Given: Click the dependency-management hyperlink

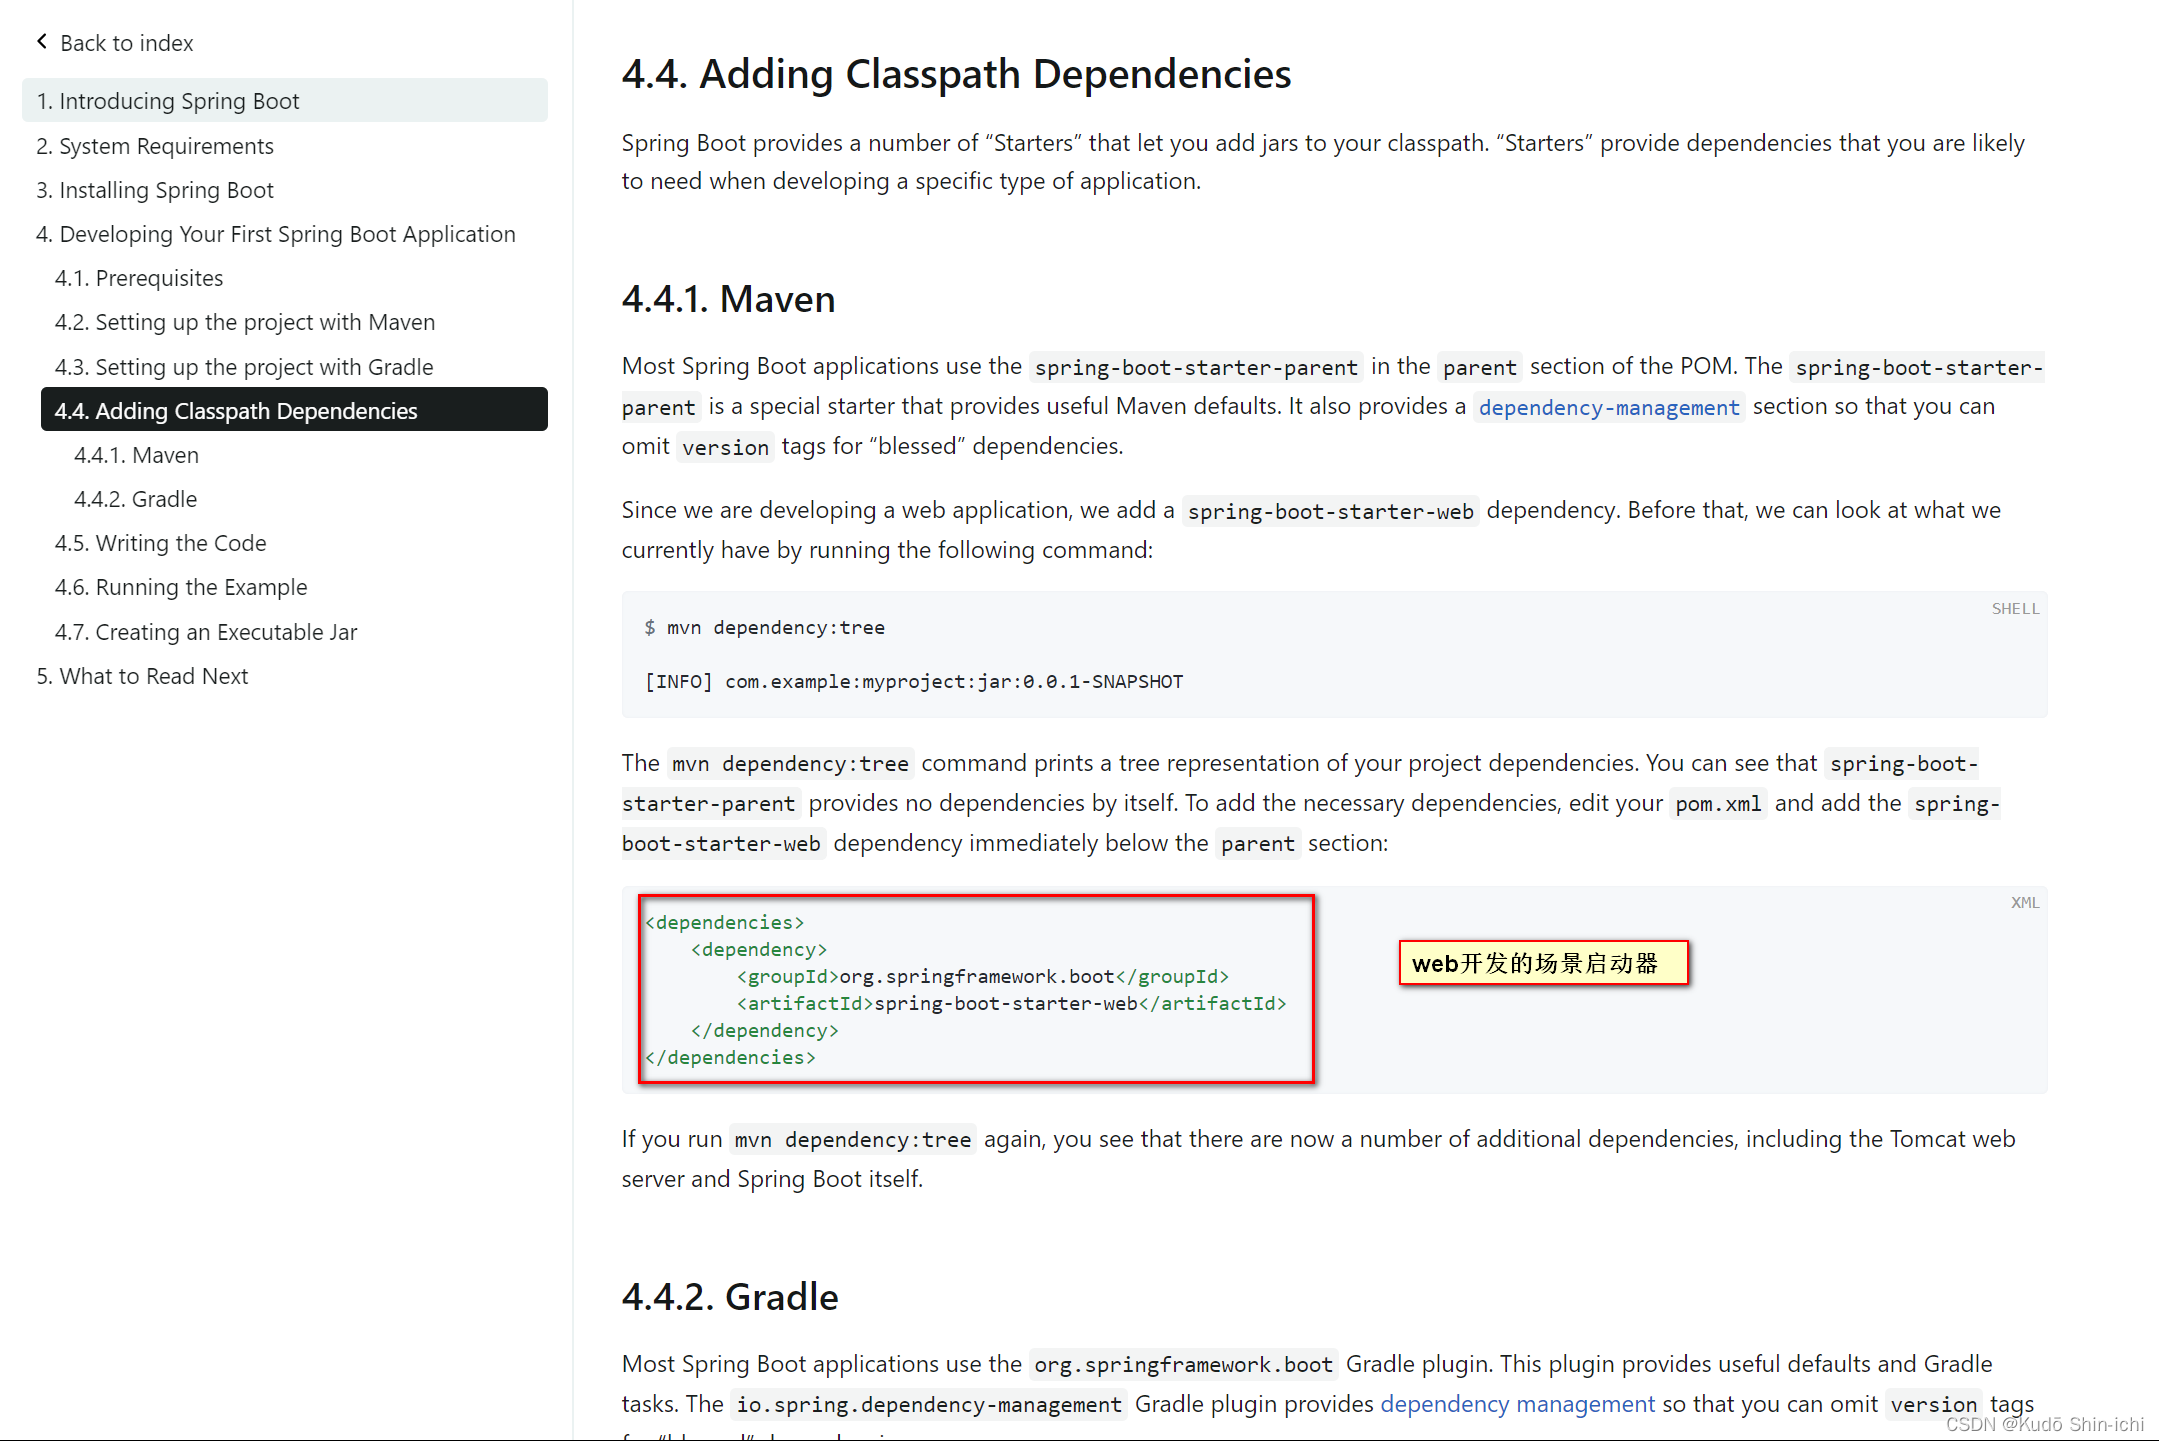Looking at the screenshot, I should (x=1608, y=407).
